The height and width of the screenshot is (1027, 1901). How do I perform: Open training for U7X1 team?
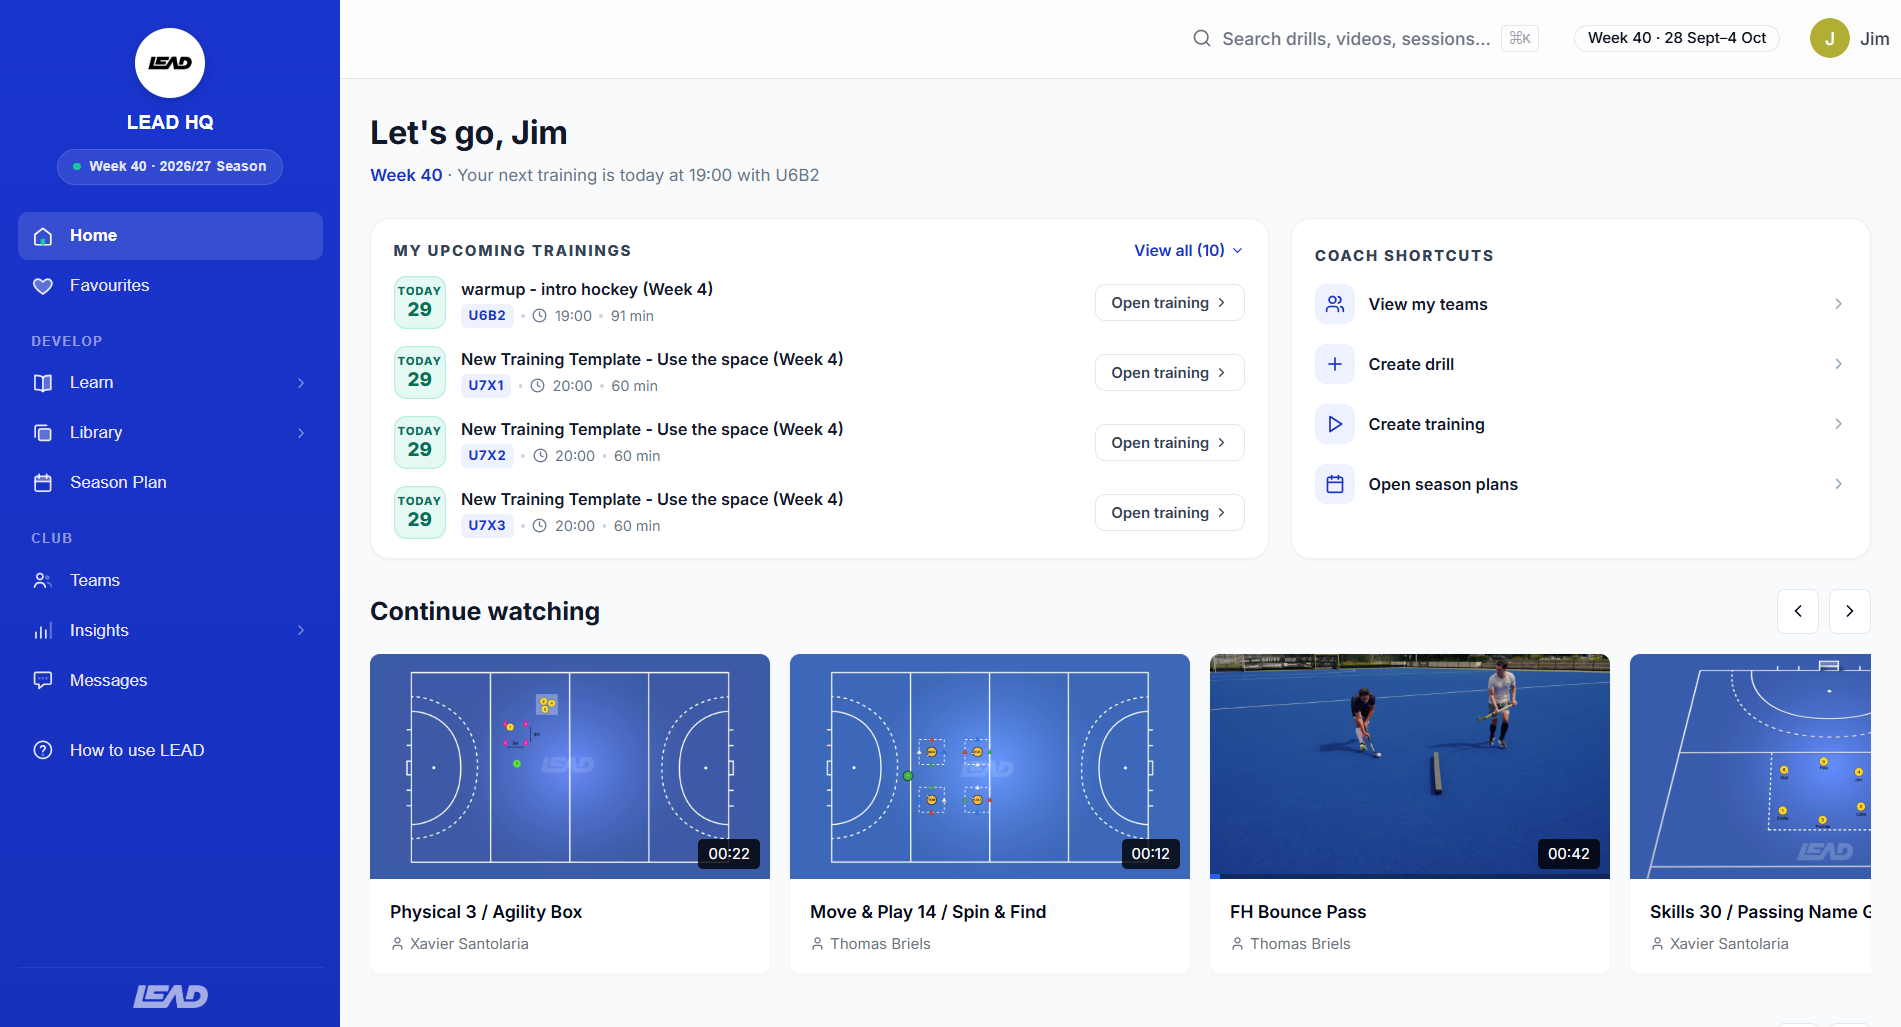point(1169,373)
